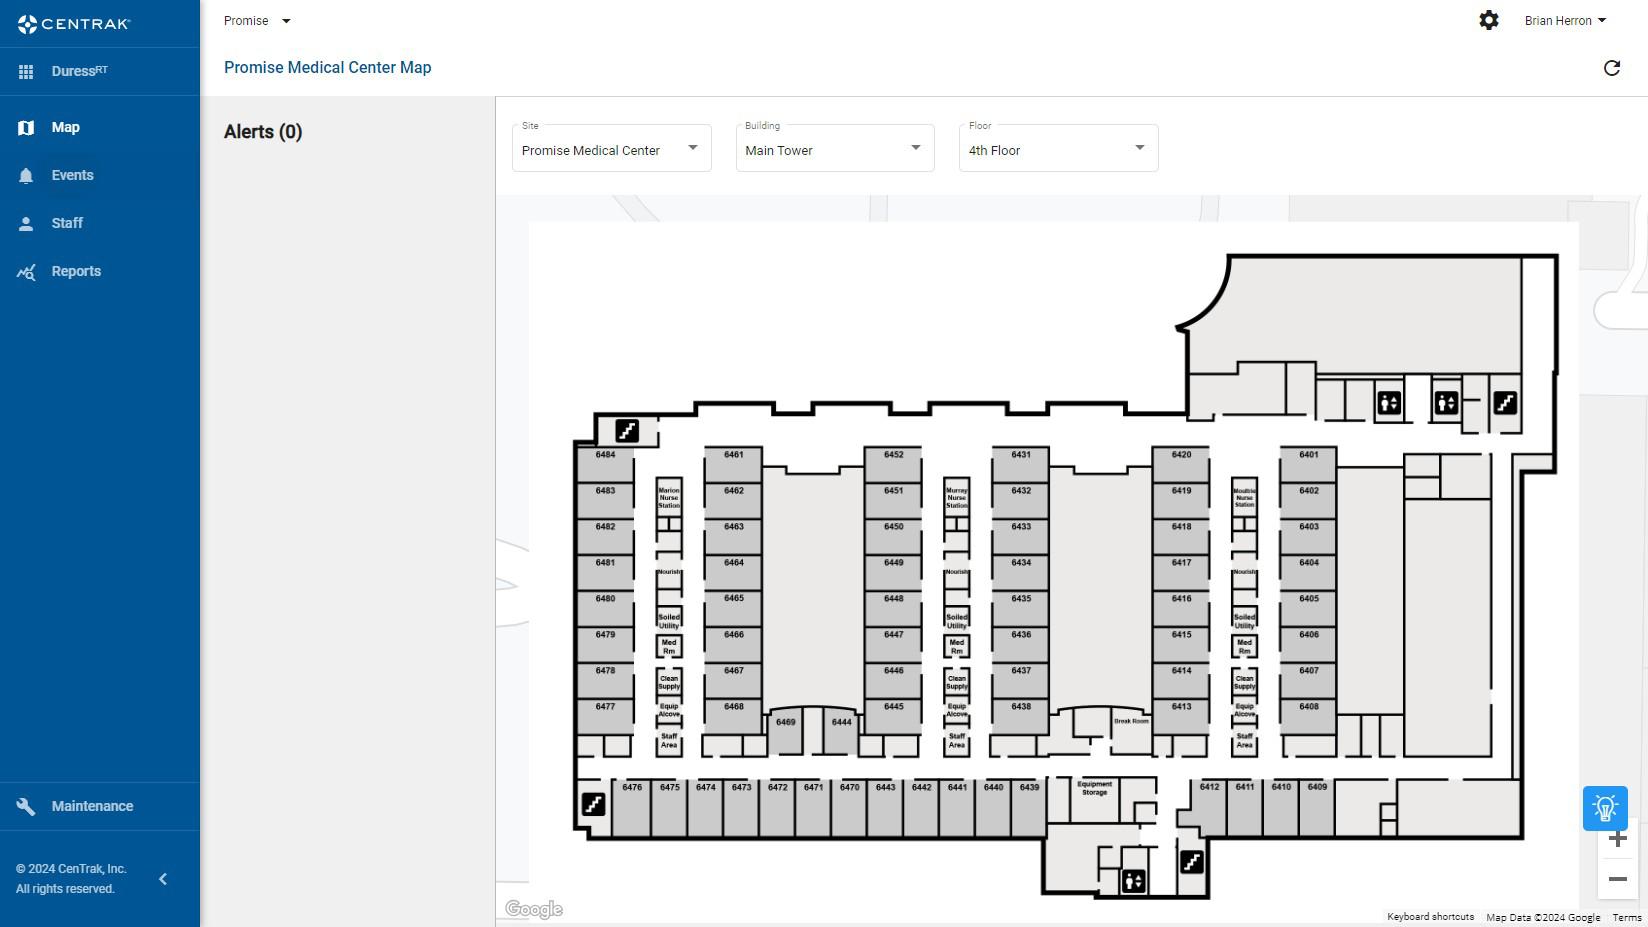Select room 6484 on the map

click(605, 465)
